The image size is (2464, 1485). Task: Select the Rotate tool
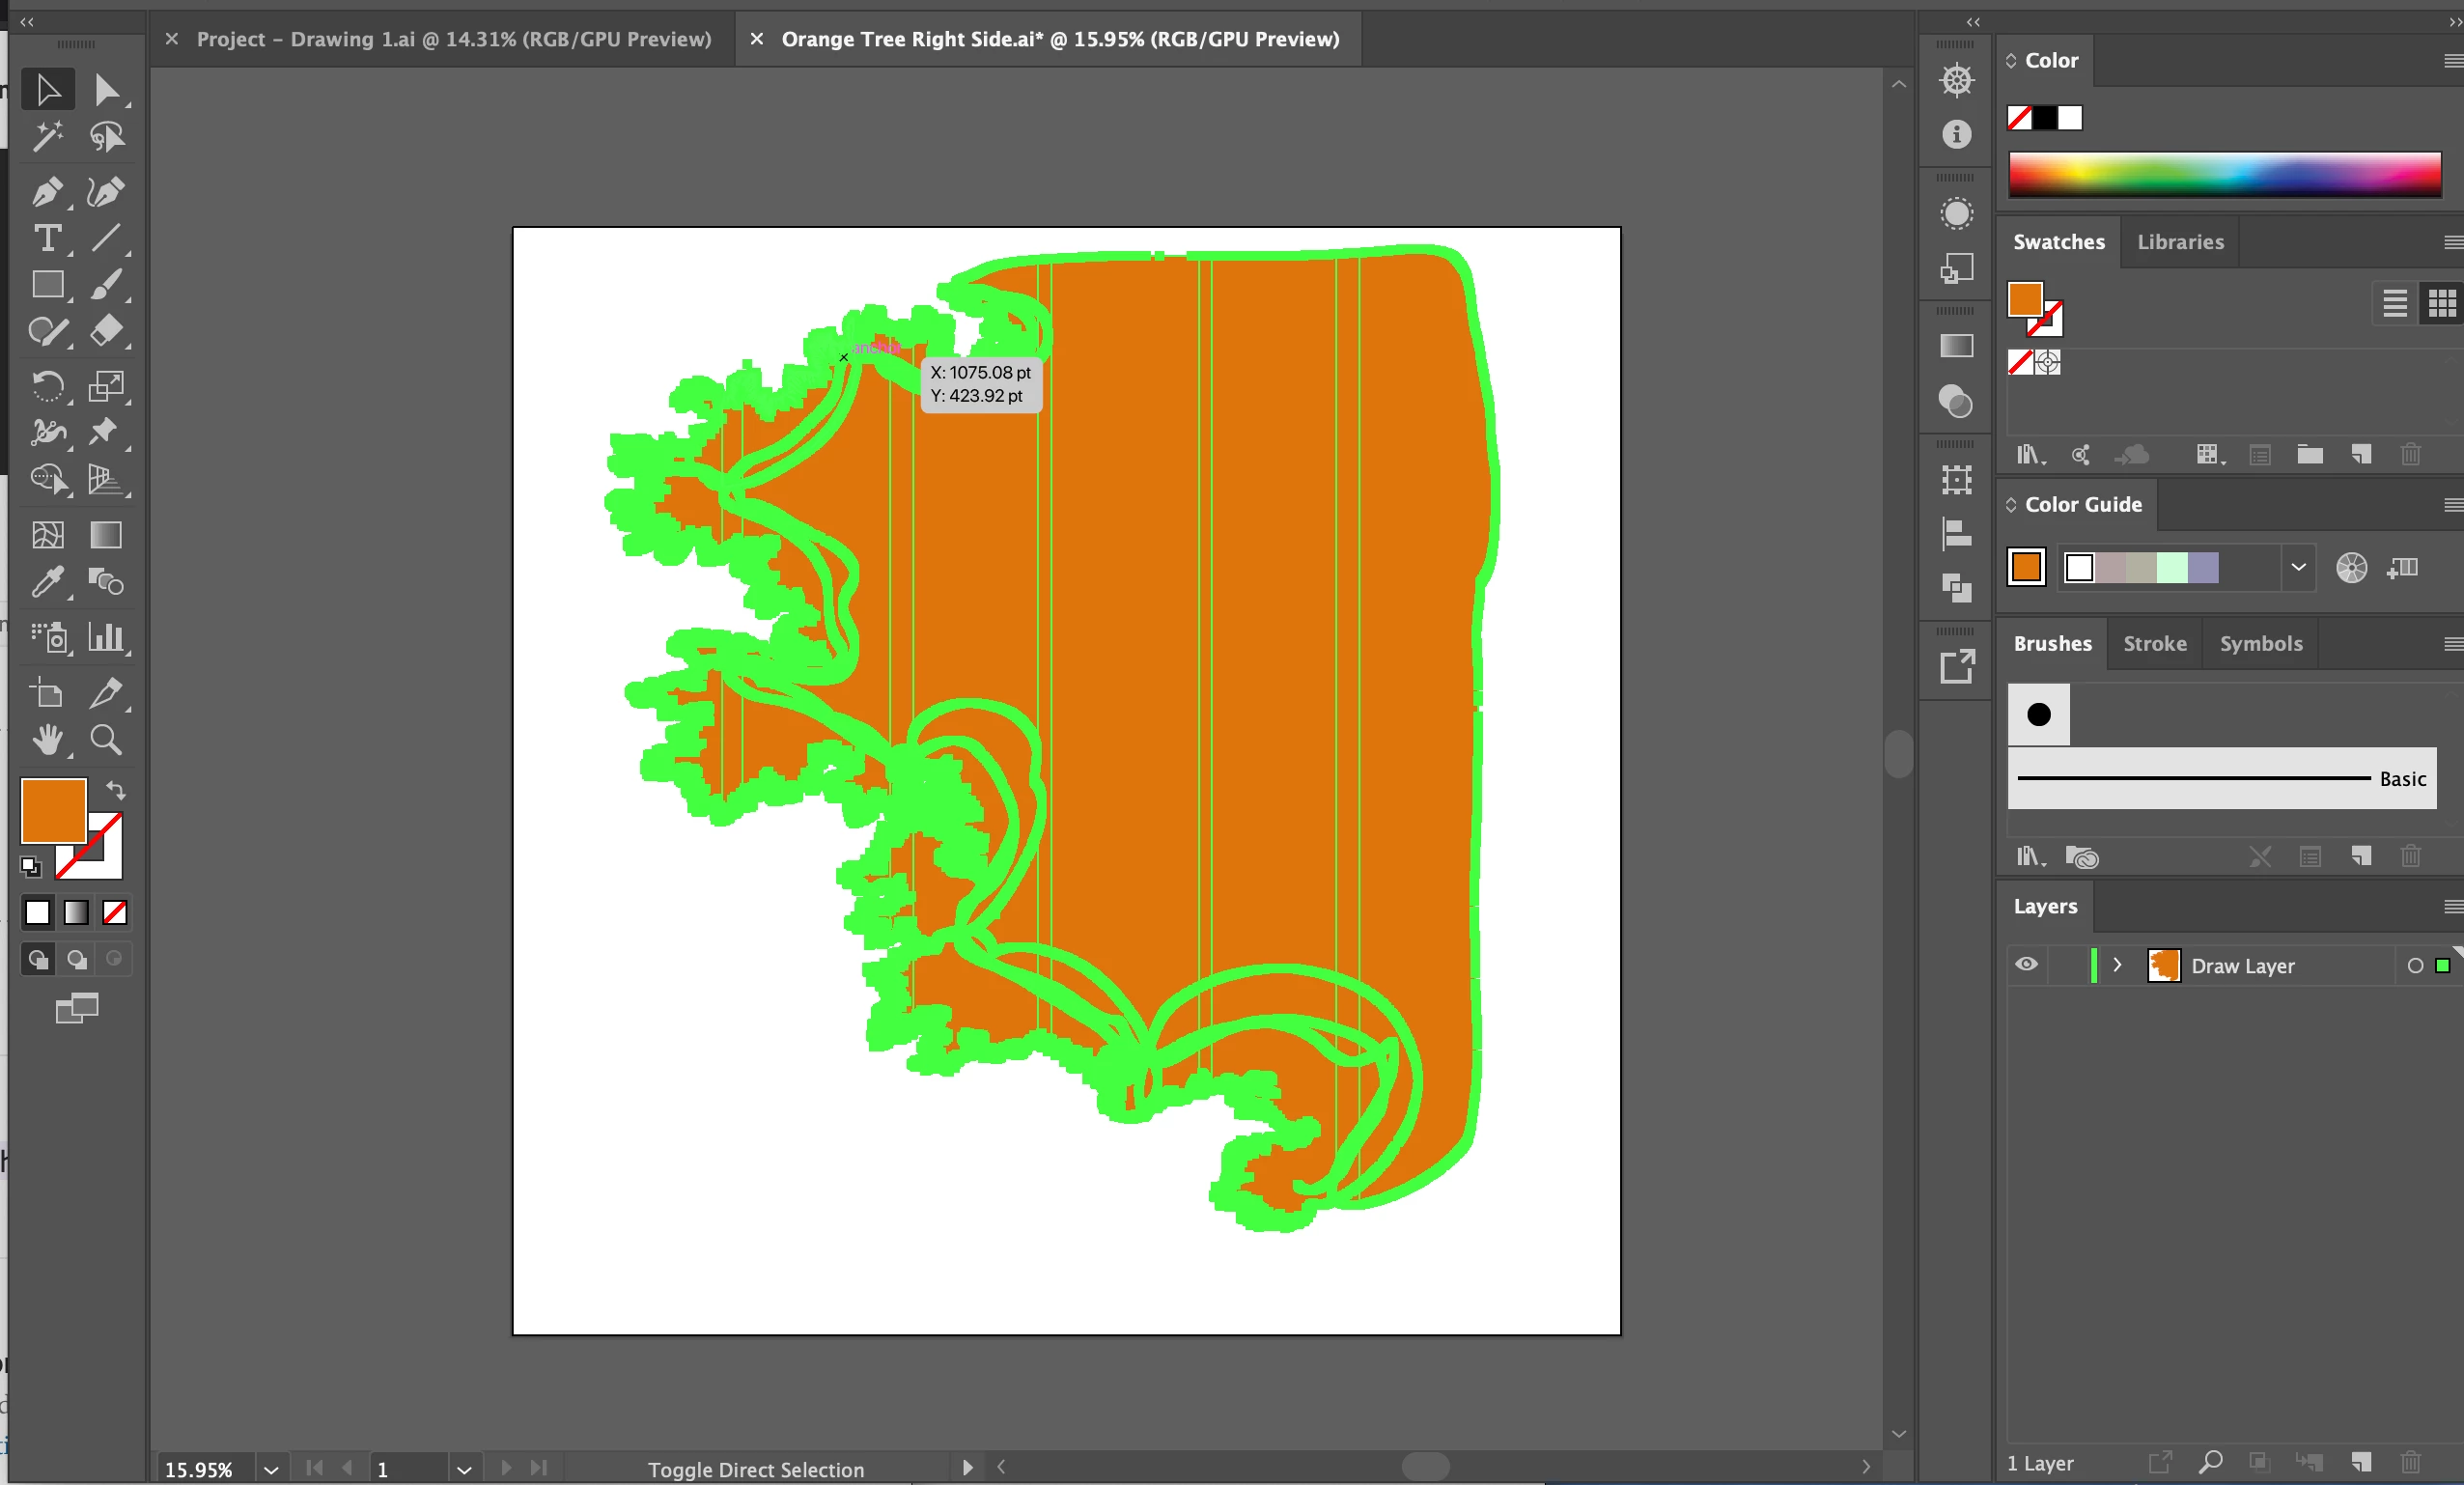46,386
